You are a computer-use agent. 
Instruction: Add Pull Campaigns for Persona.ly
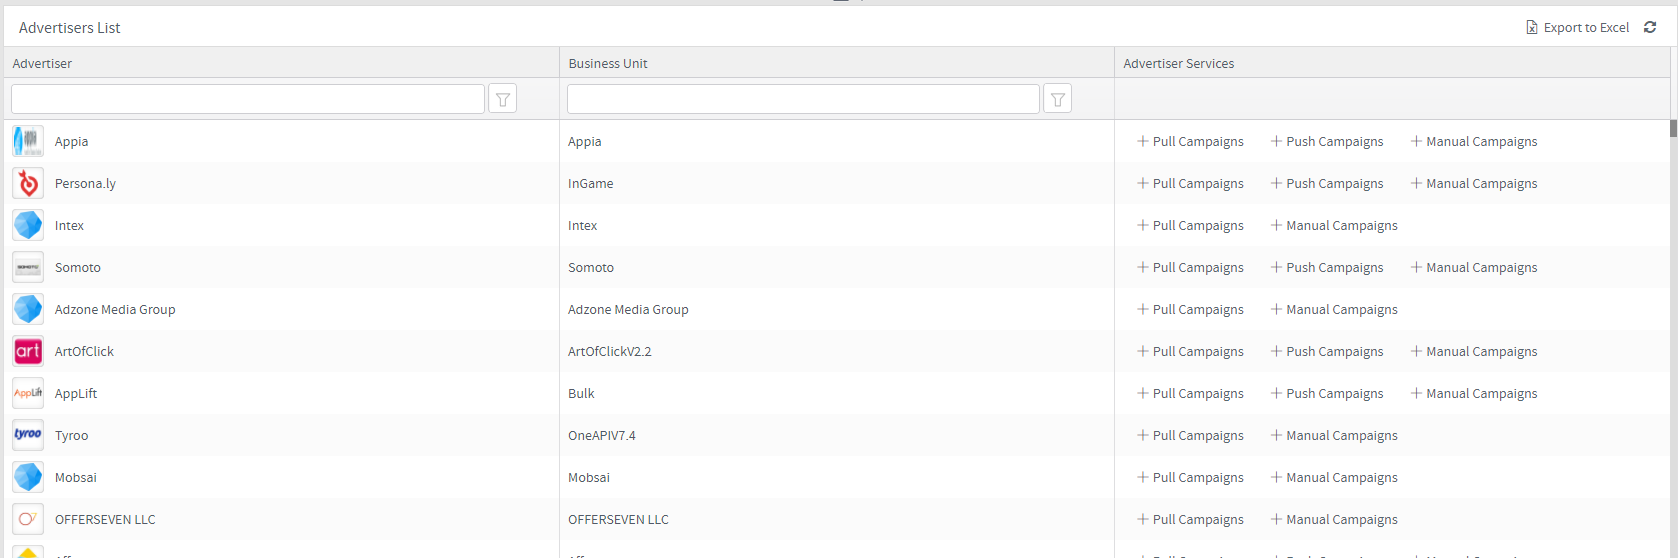pos(1190,183)
